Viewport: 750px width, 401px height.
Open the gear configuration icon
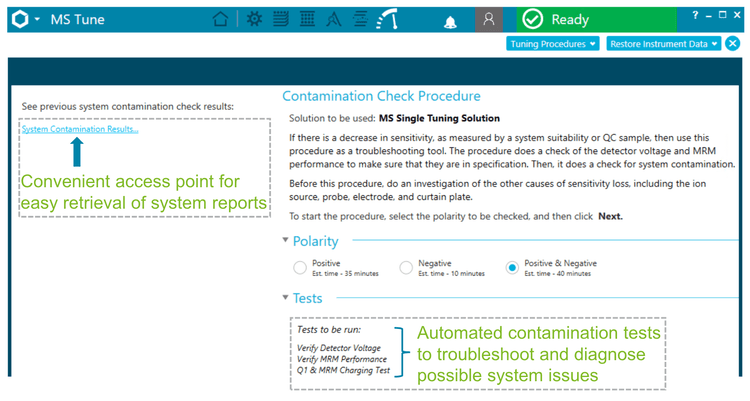click(x=254, y=20)
